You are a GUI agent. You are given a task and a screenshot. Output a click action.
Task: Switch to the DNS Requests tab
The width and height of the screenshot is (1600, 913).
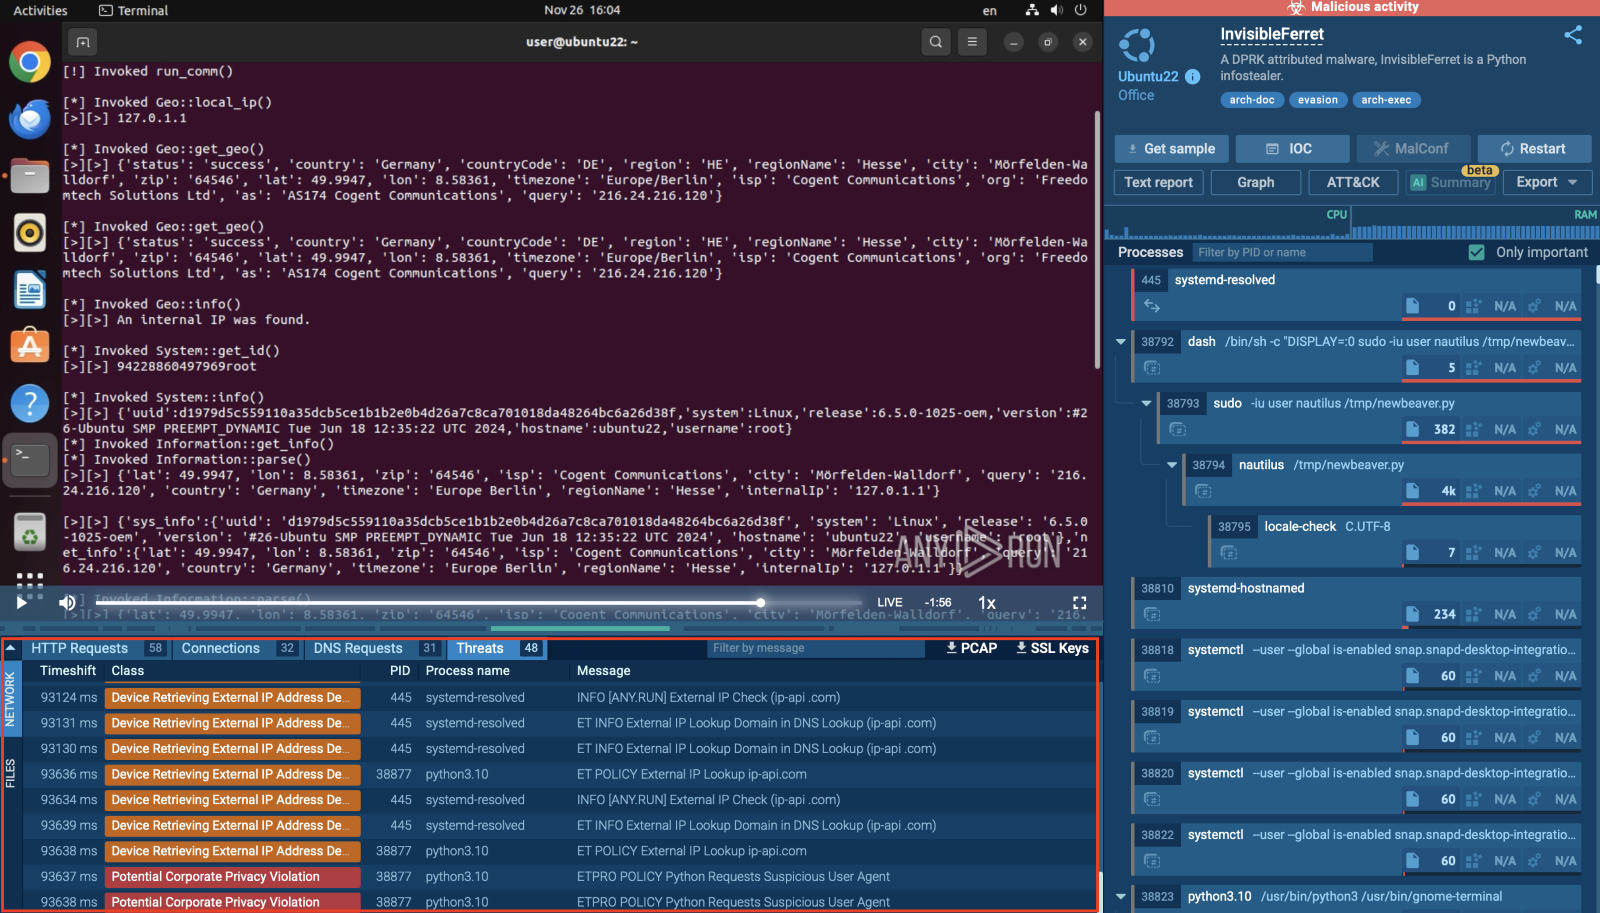coord(358,648)
